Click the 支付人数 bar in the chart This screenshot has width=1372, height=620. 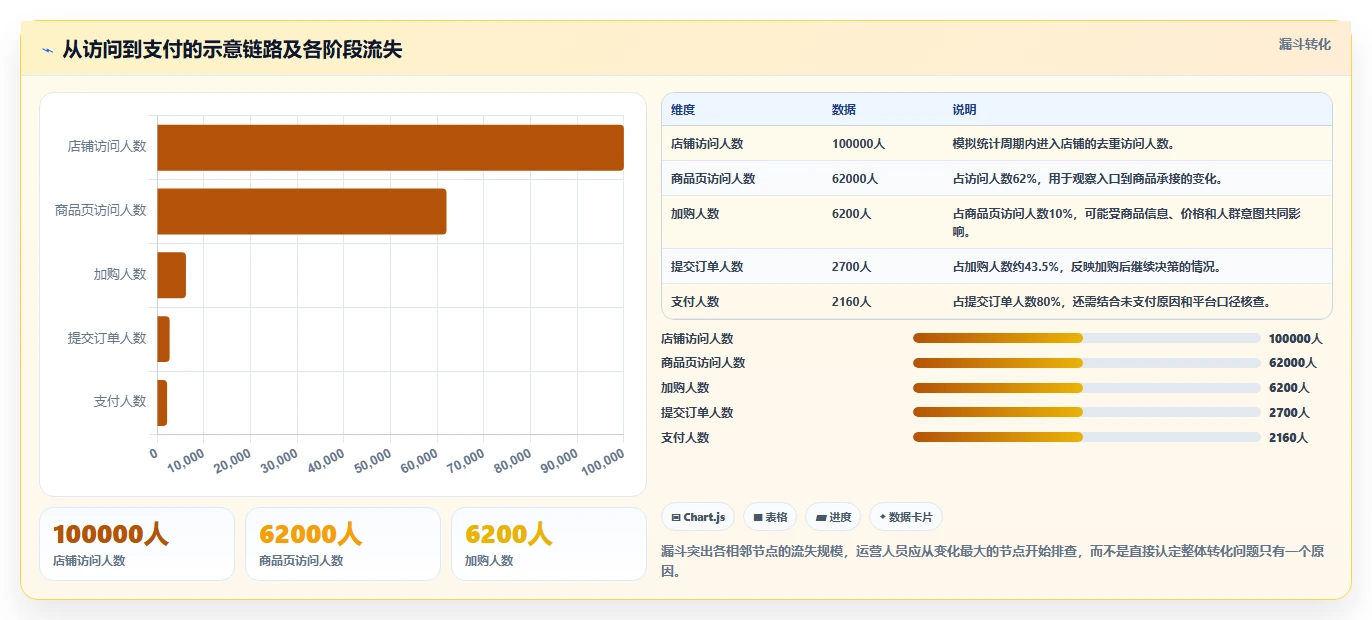[x=162, y=403]
